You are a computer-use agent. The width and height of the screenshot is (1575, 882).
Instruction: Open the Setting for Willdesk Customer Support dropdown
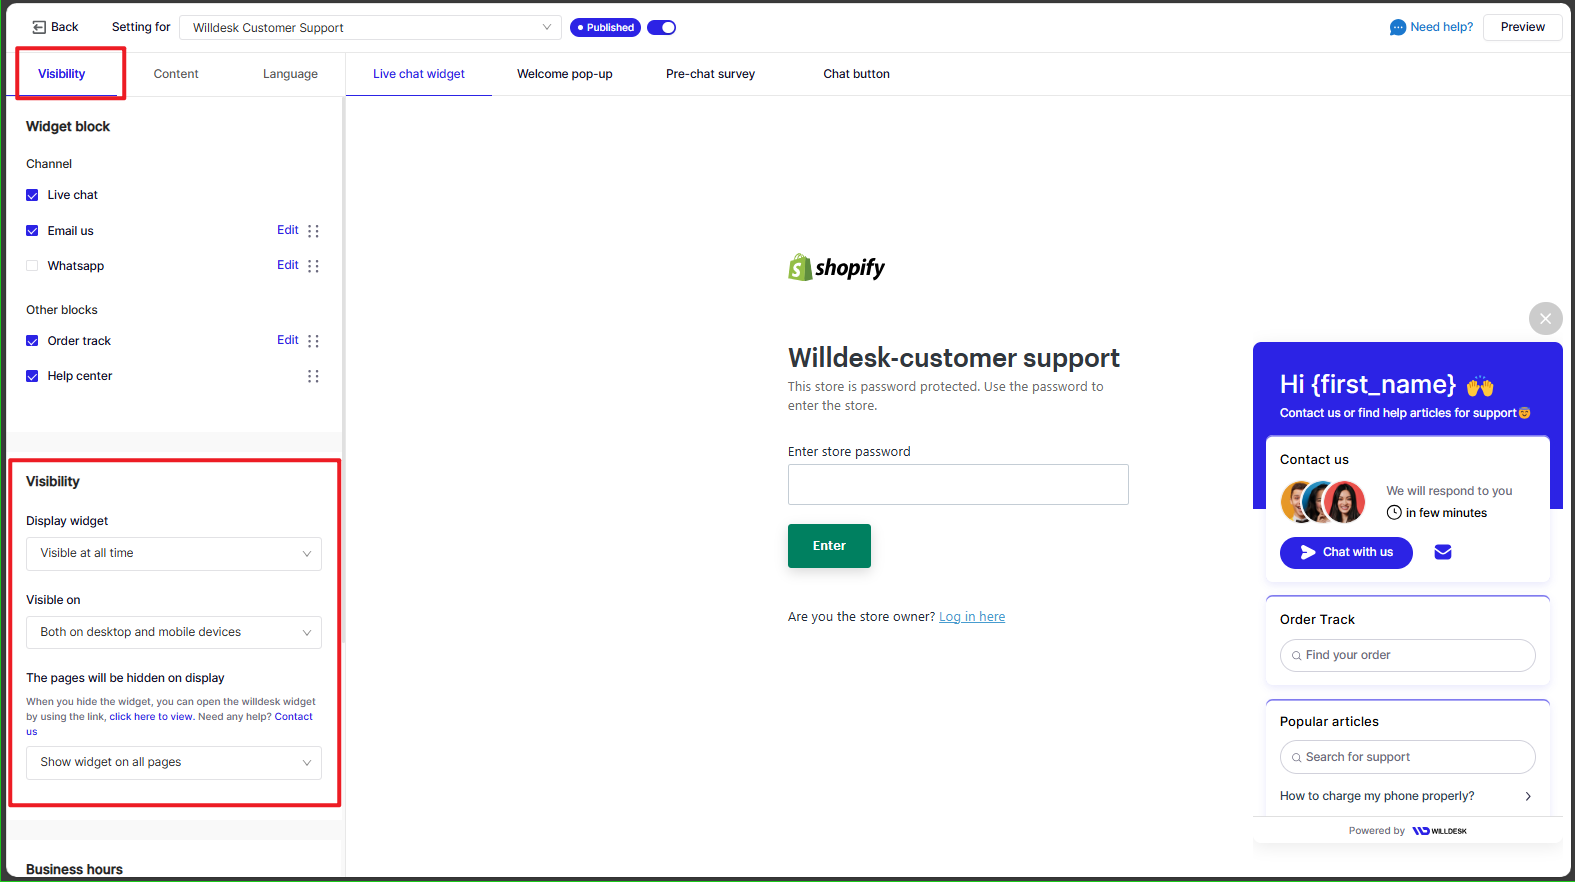370,27
